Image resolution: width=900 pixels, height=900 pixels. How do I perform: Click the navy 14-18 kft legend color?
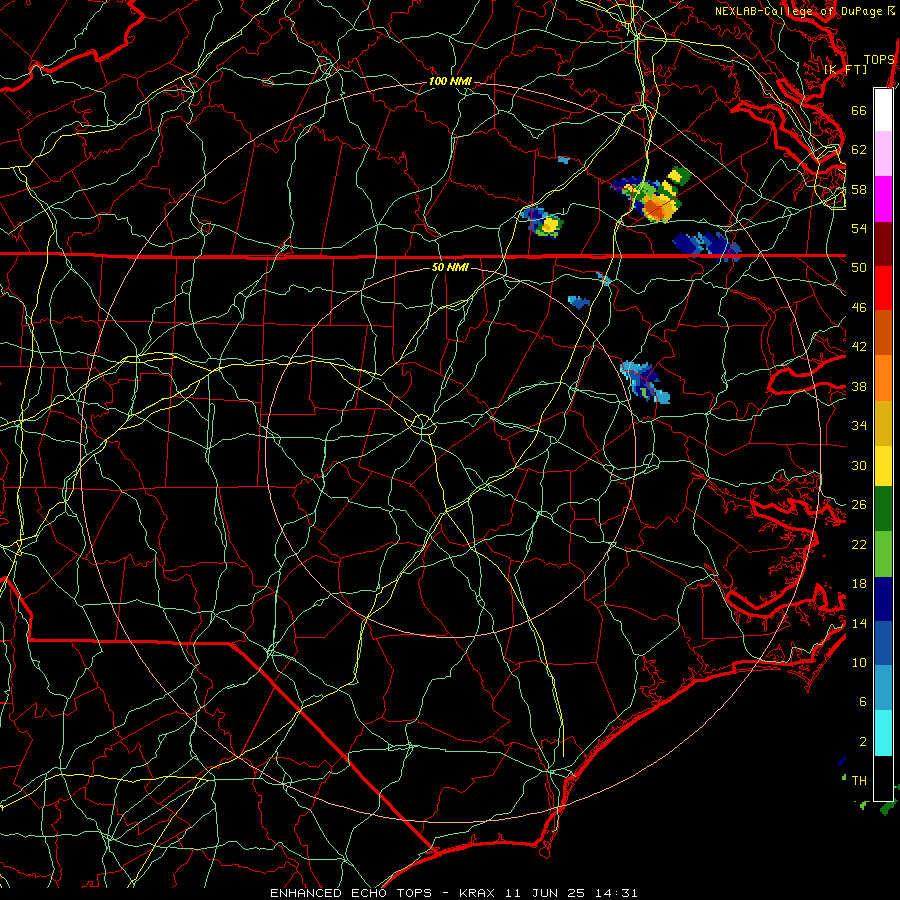(x=883, y=599)
